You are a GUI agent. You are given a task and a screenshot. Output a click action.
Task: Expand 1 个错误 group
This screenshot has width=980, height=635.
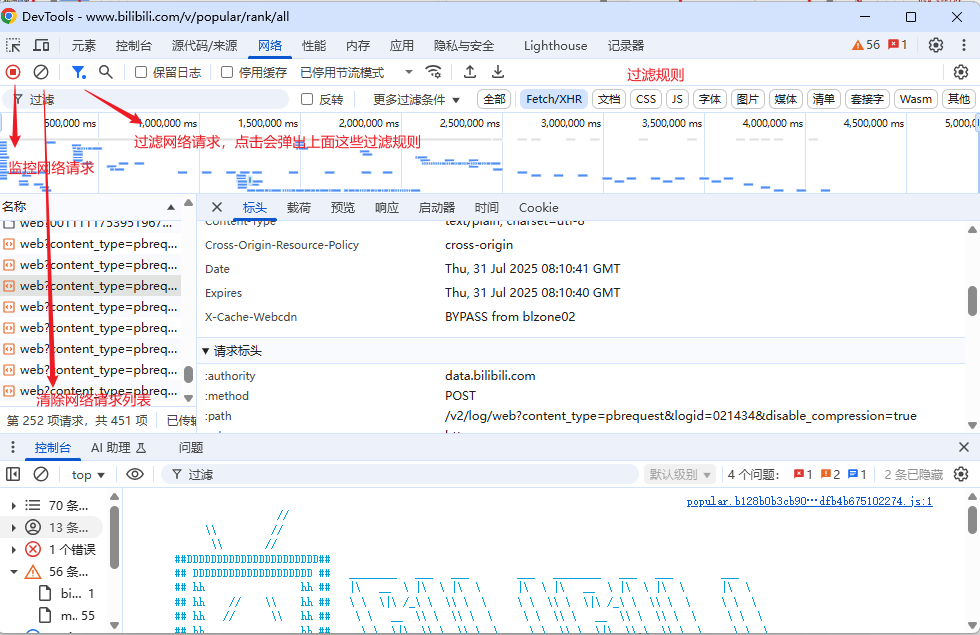pos(13,549)
